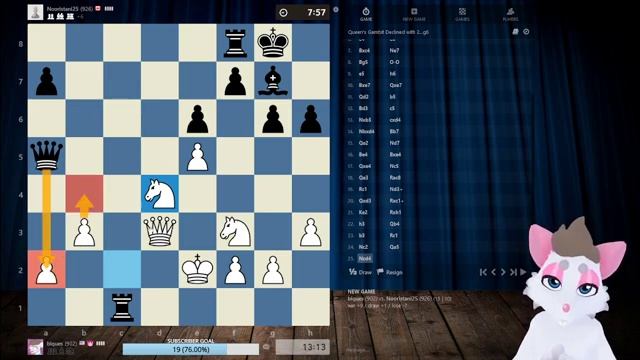The height and width of the screenshot is (360, 640).
Task: Select move Bxe4 in the move list
Action: [395, 154]
